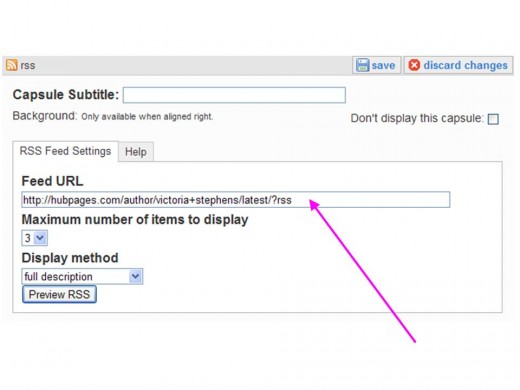
Task: Click the value 3 in items dropdown
Action: pos(28,238)
